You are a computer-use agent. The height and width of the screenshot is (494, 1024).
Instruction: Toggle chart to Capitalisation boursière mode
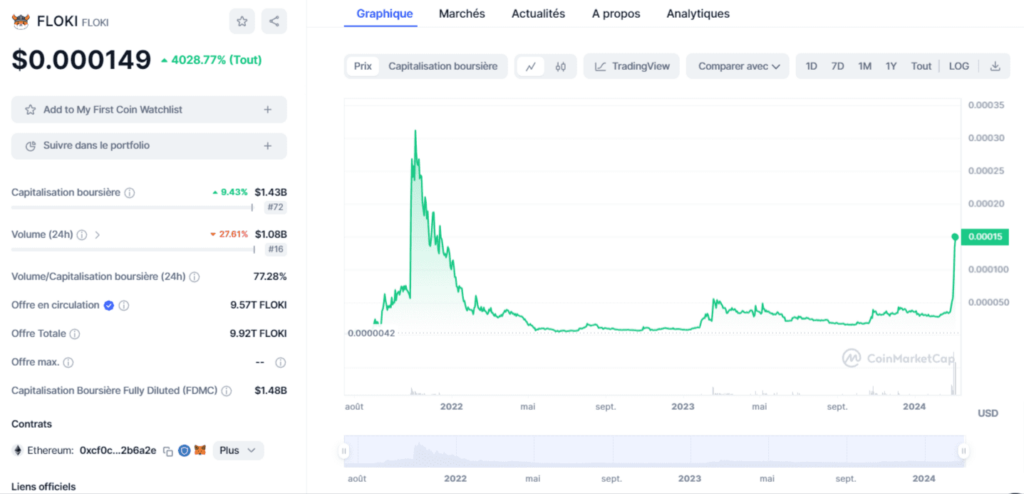coord(442,67)
